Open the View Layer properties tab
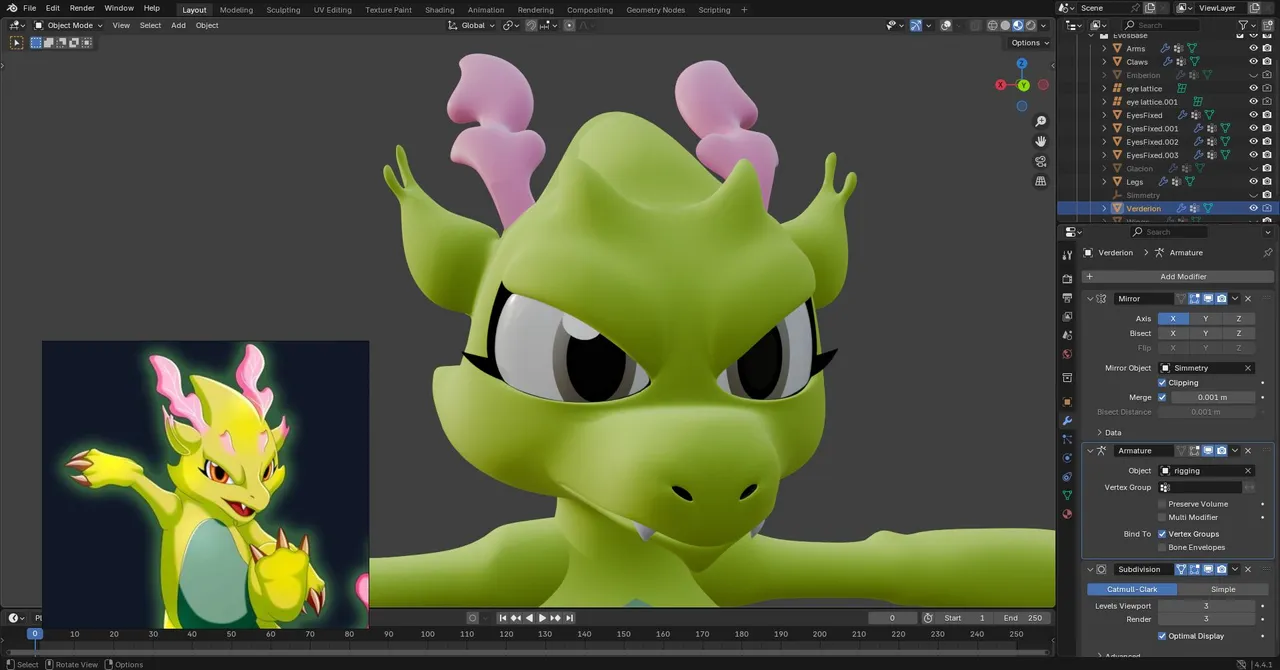 click(1067, 316)
